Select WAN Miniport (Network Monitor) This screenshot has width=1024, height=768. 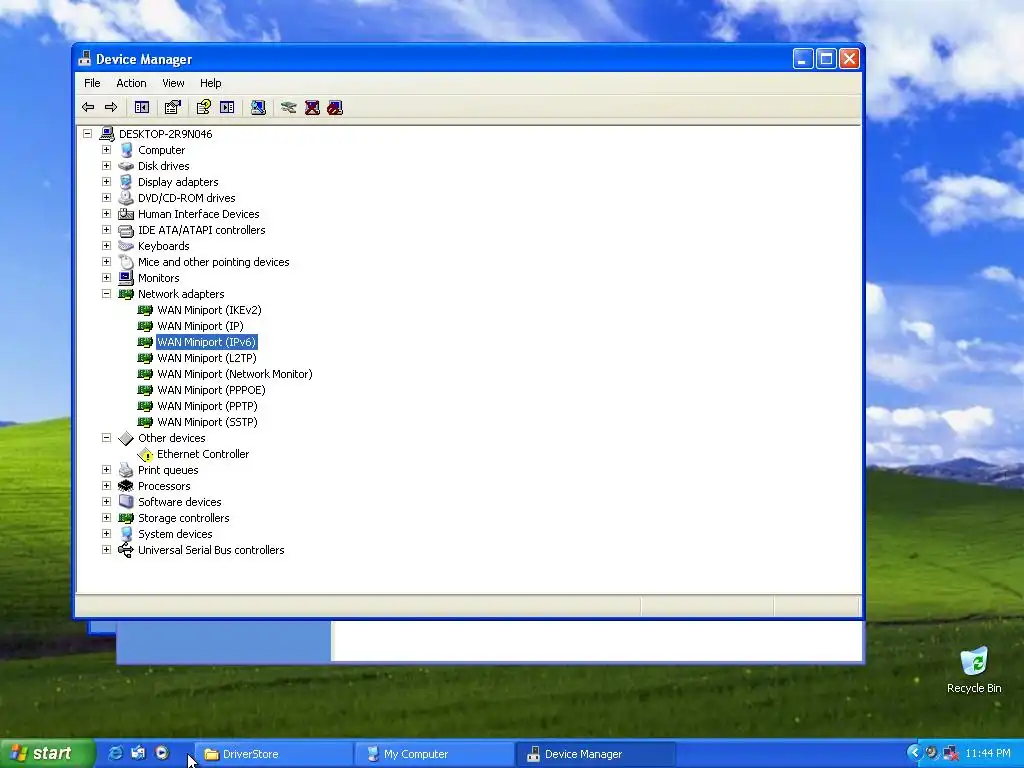pyautogui.click(x=234, y=374)
